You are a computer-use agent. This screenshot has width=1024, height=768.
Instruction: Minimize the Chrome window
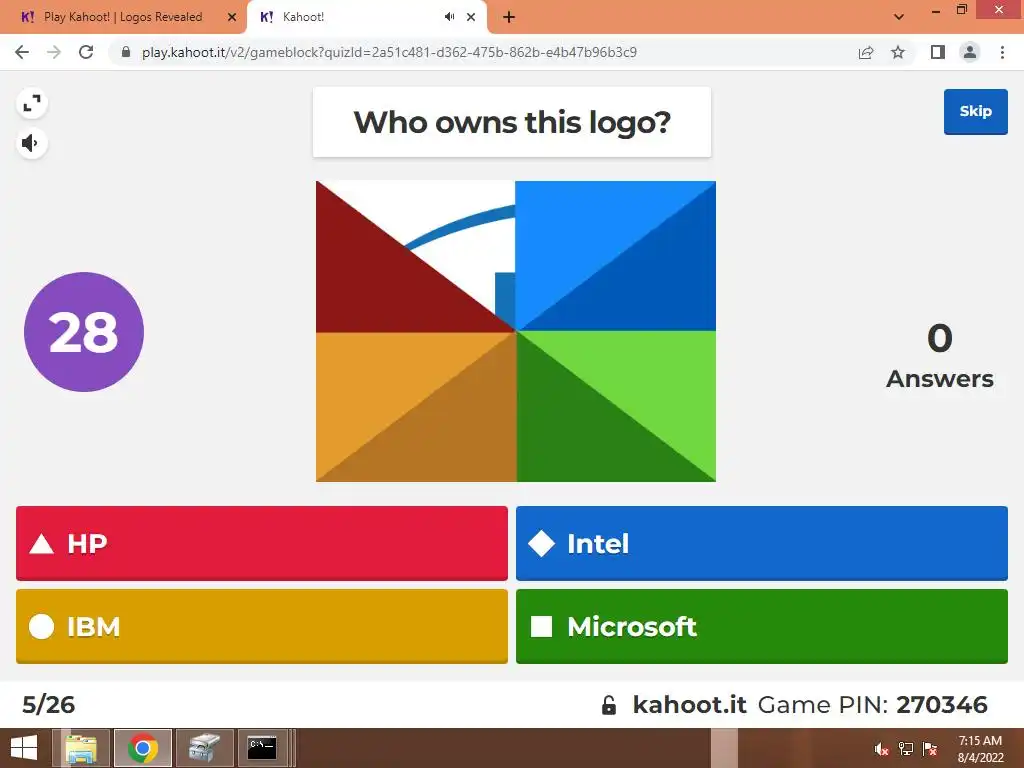[936, 10]
